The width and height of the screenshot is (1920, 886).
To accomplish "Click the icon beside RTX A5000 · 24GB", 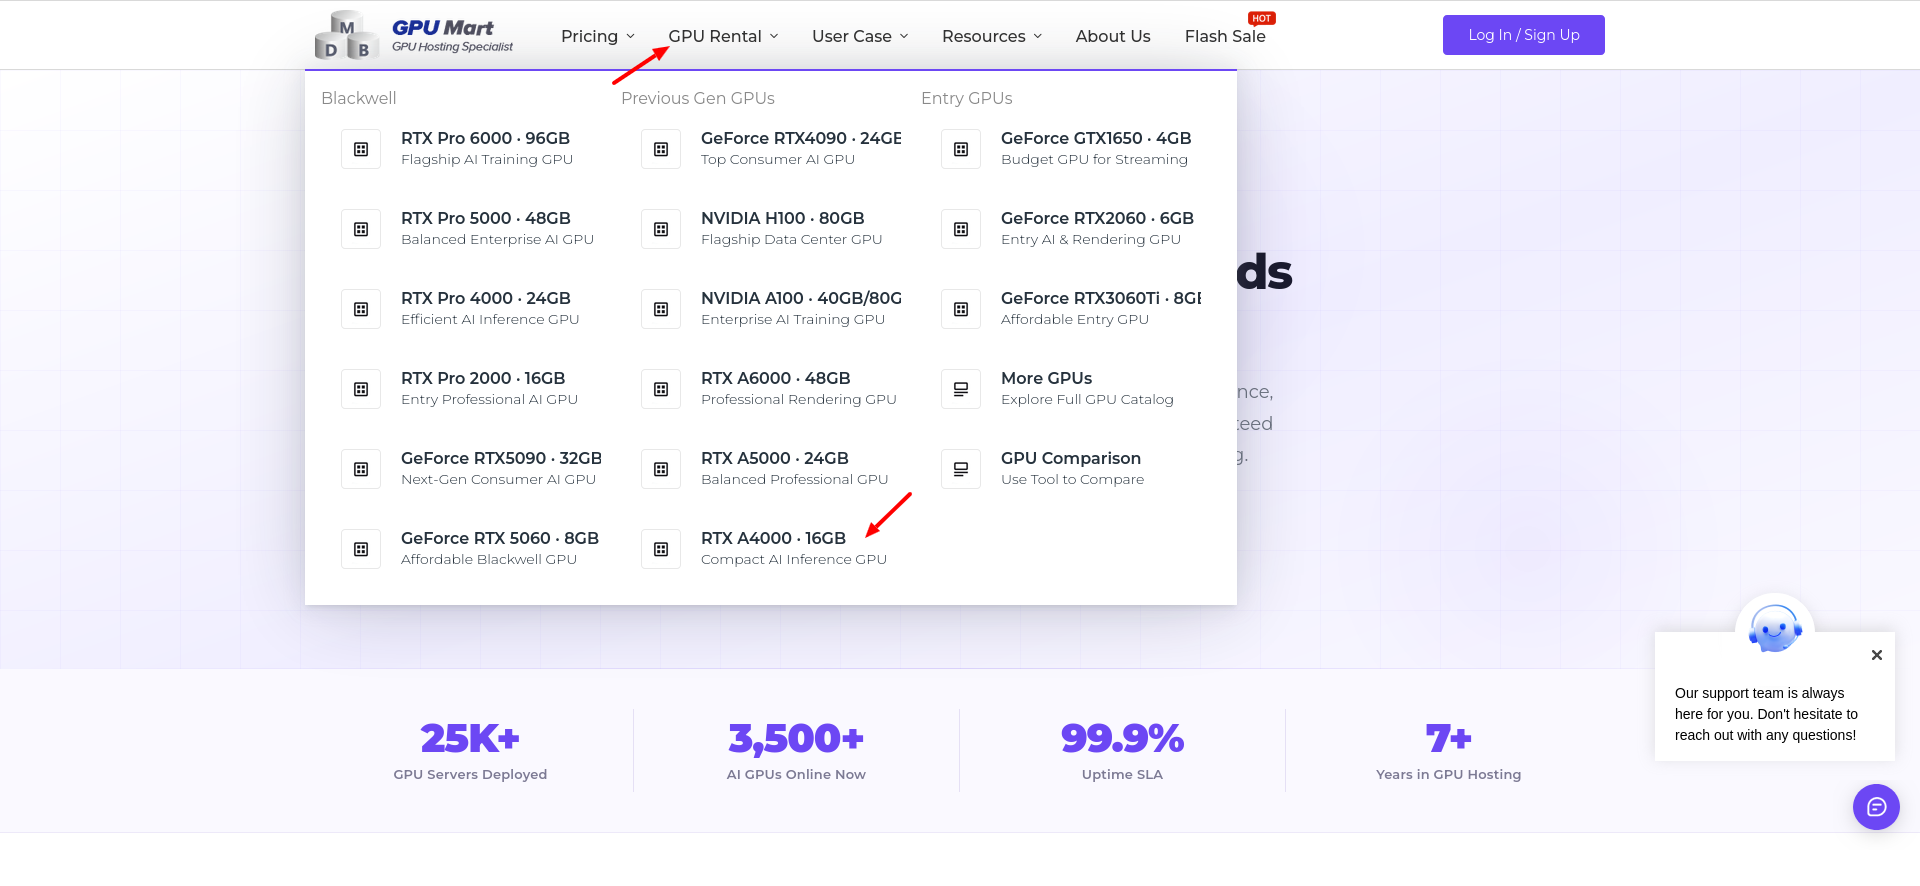I will pos(661,469).
